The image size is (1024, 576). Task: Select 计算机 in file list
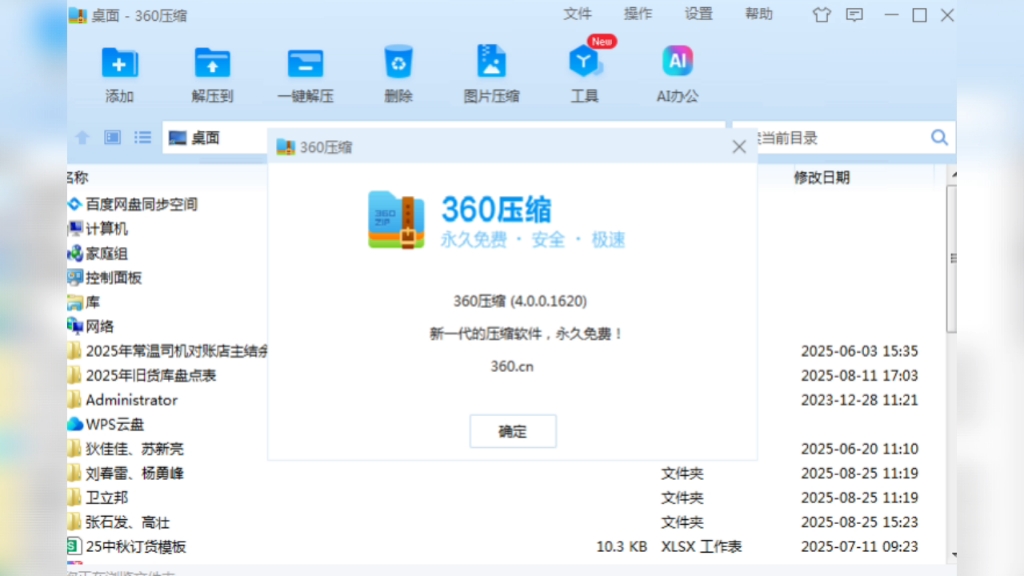(106, 229)
